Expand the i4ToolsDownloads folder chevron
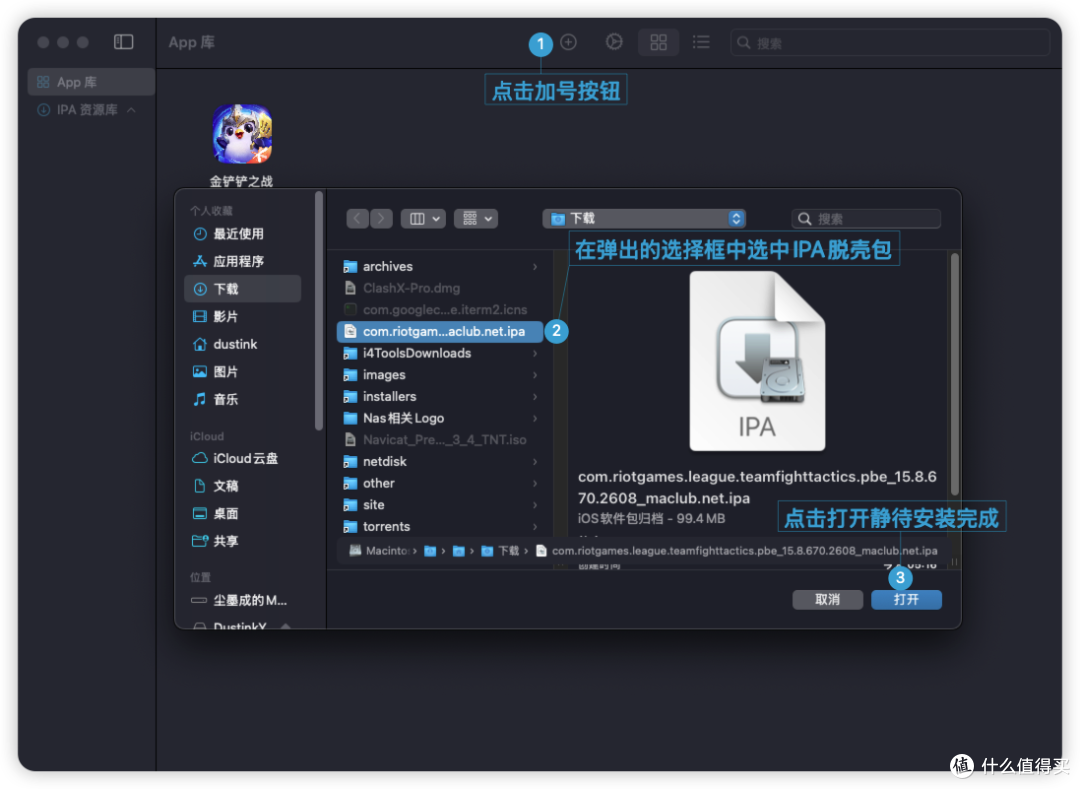1080x789 pixels. click(x=535, y=353)
